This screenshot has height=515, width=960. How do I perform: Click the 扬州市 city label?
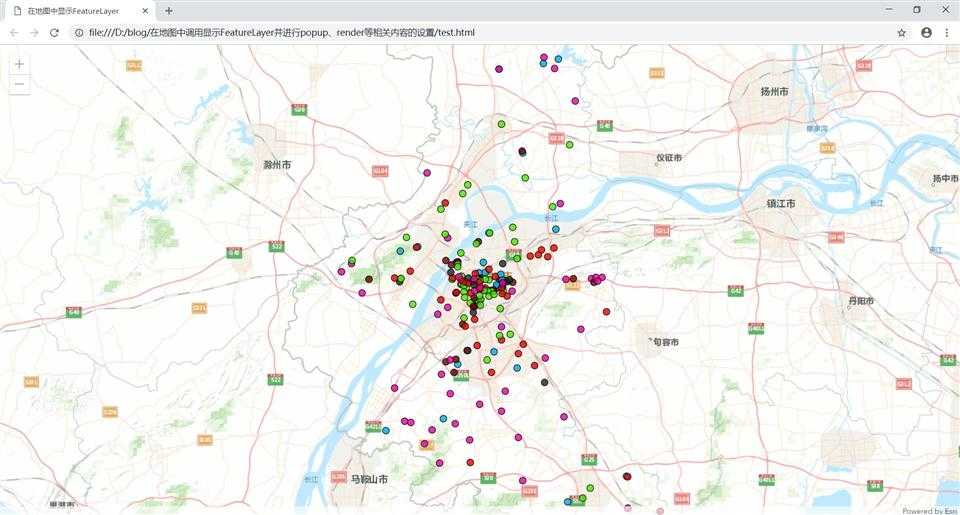(x=774, y=91)
